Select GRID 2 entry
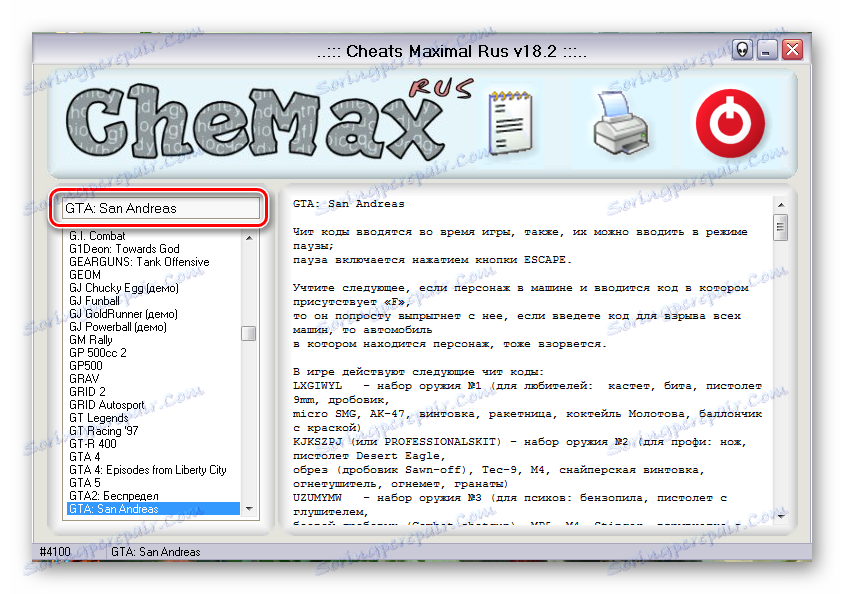The height and width of the screenshot is (594, 844). point(87,392)
